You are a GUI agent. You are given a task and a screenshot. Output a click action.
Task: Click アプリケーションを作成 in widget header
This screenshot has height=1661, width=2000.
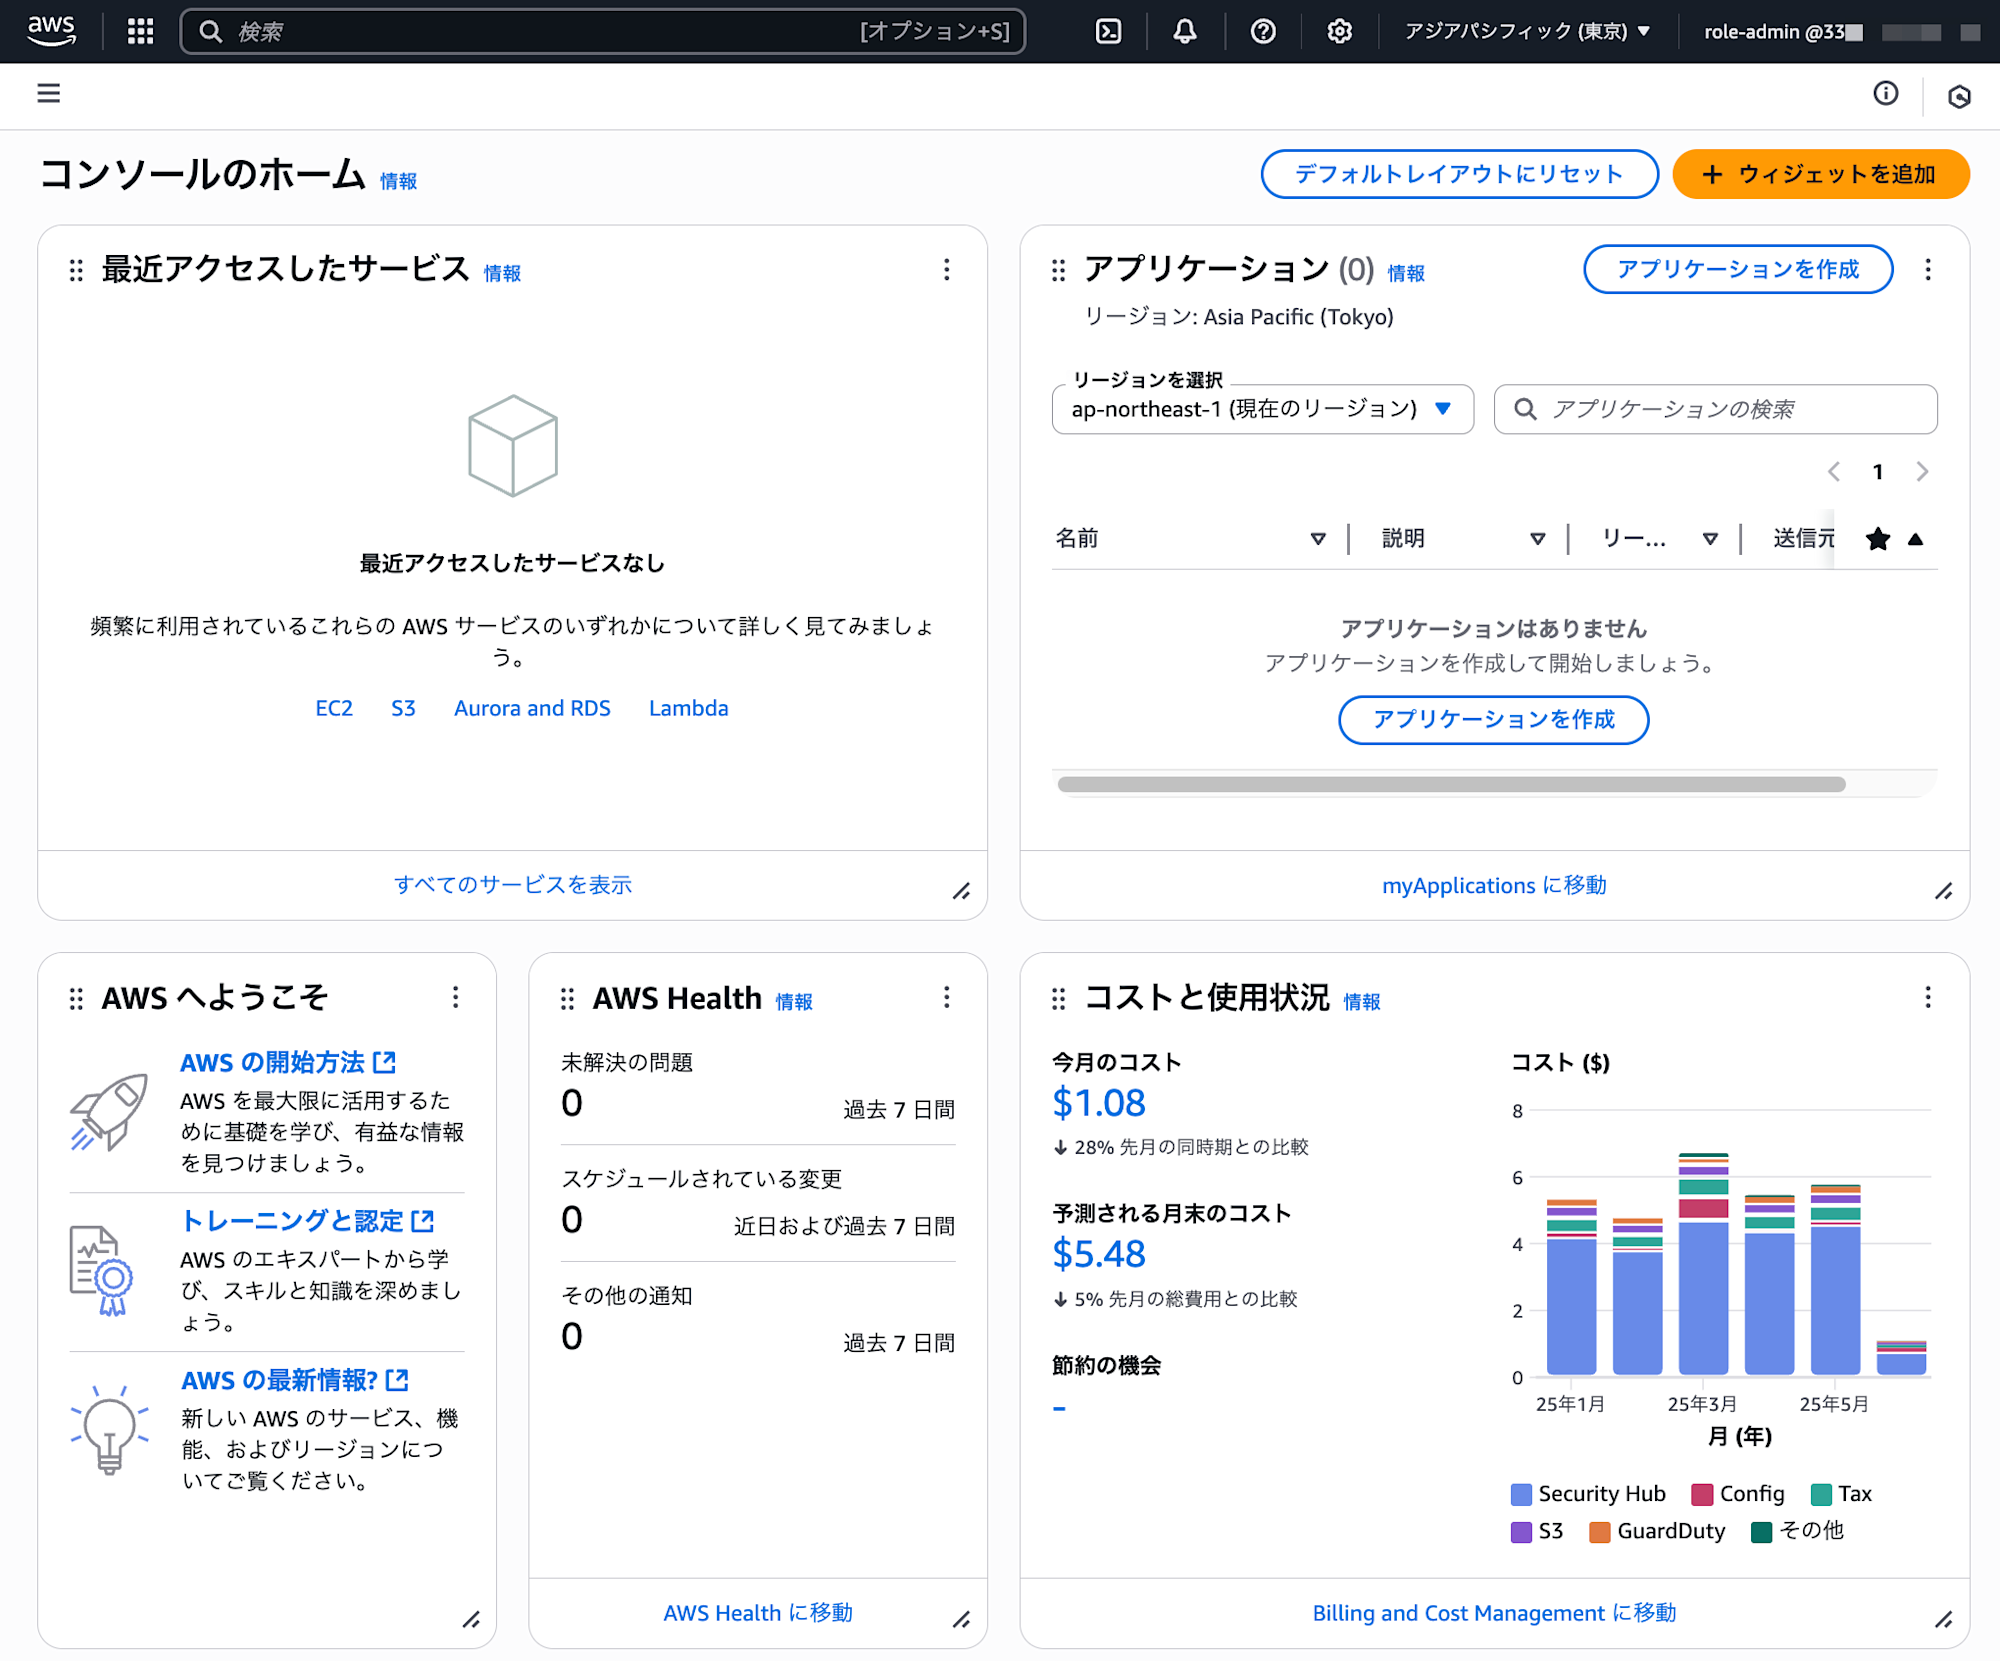click(1738, 269)
